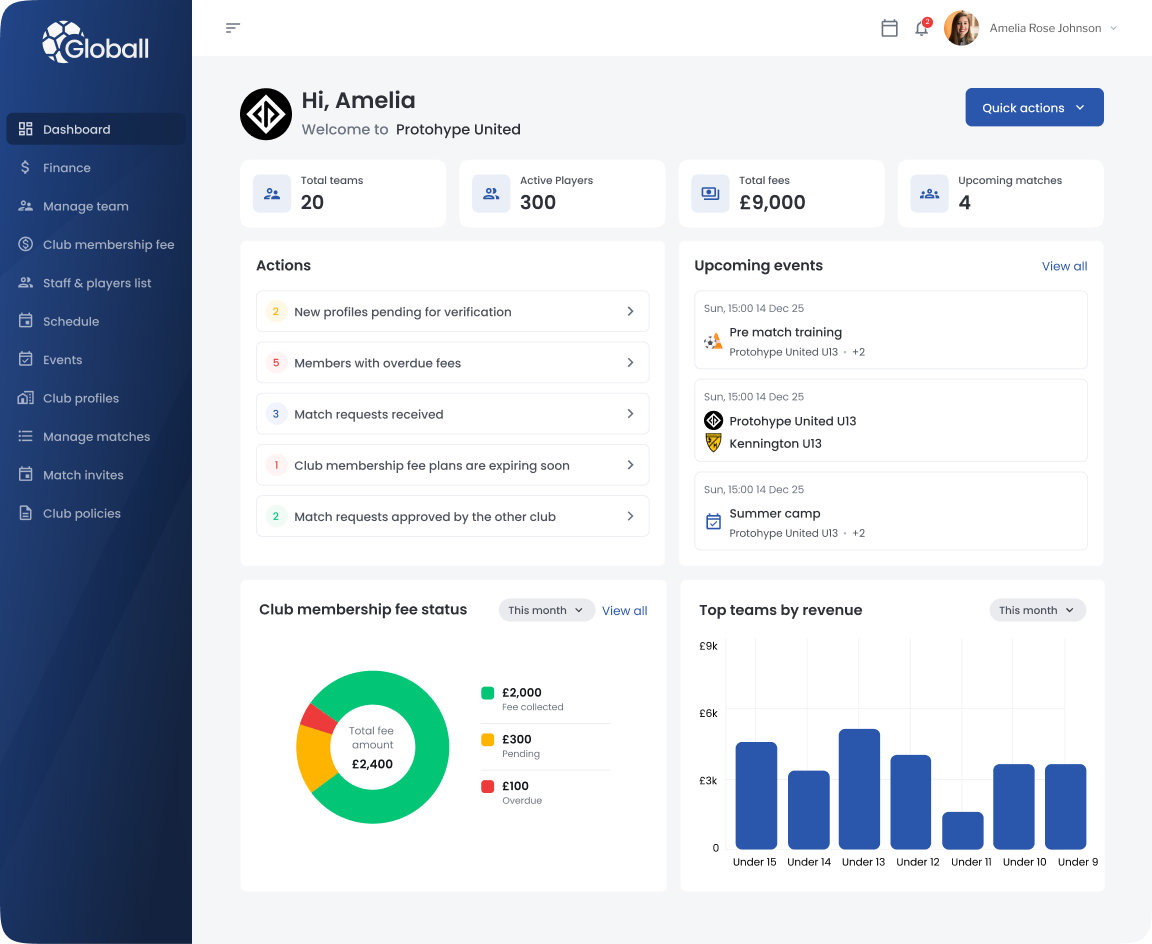
Task: Open Staff & players list
Action: click(96, 282)
